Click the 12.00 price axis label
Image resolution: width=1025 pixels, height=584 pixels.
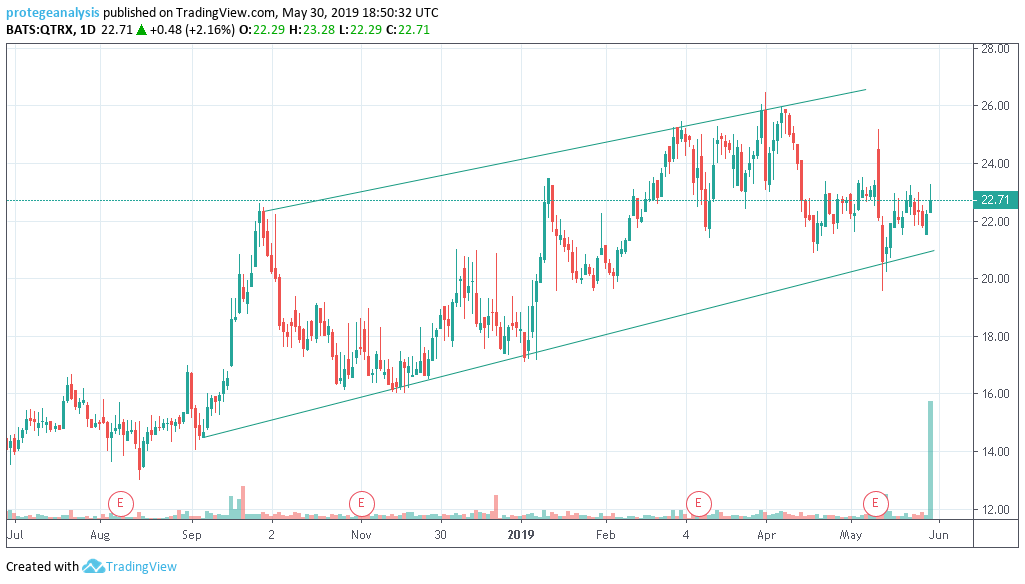[x=995, y=509]
